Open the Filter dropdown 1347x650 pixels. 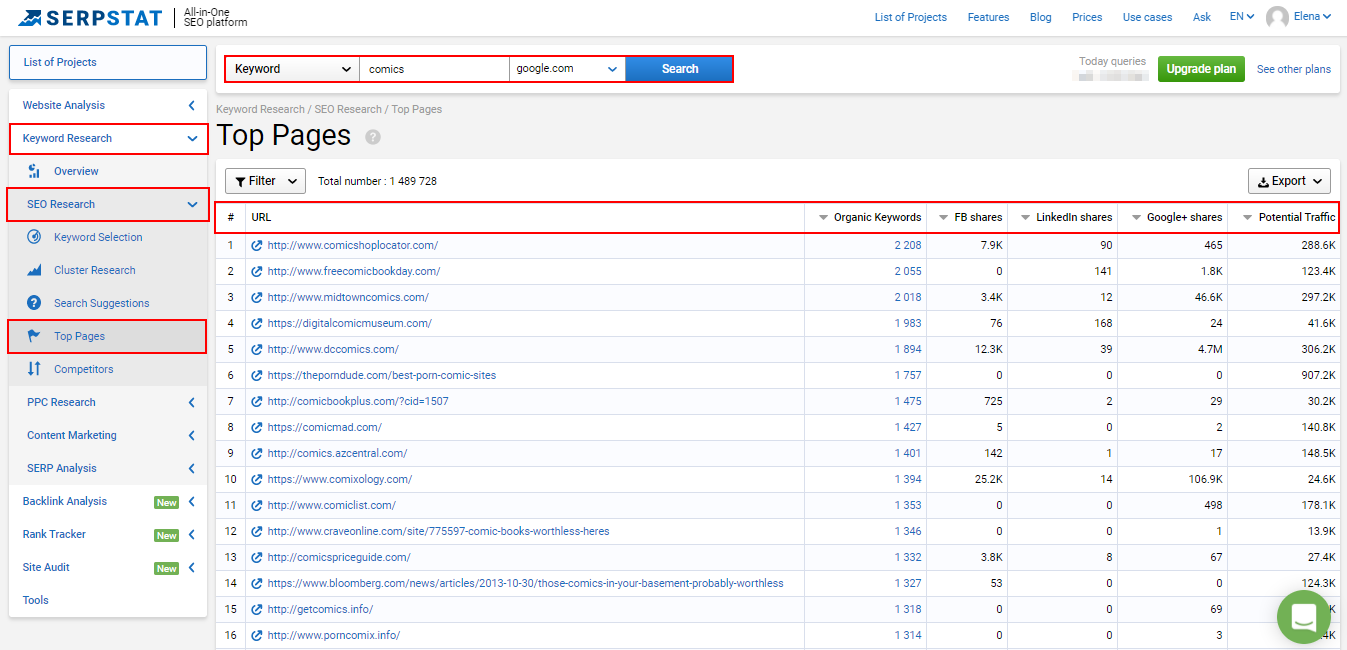pos(265,181)
